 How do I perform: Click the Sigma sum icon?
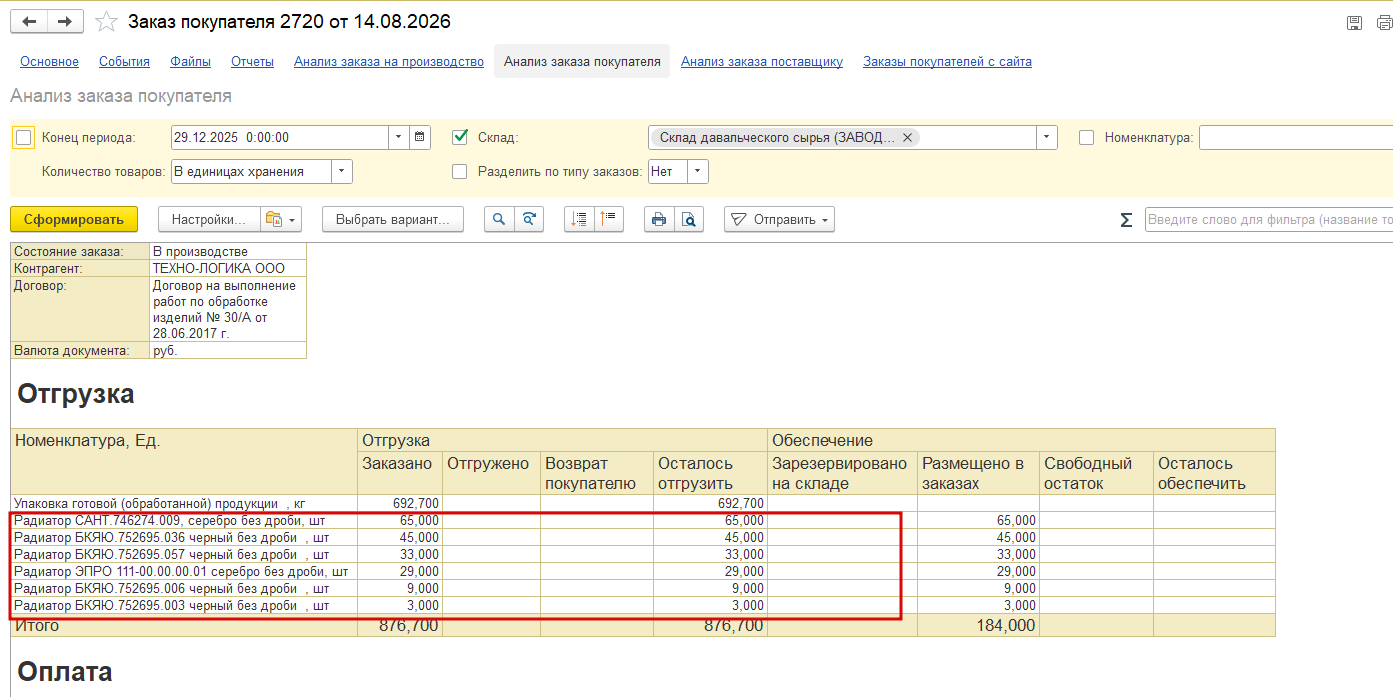tap(1126, 220)
